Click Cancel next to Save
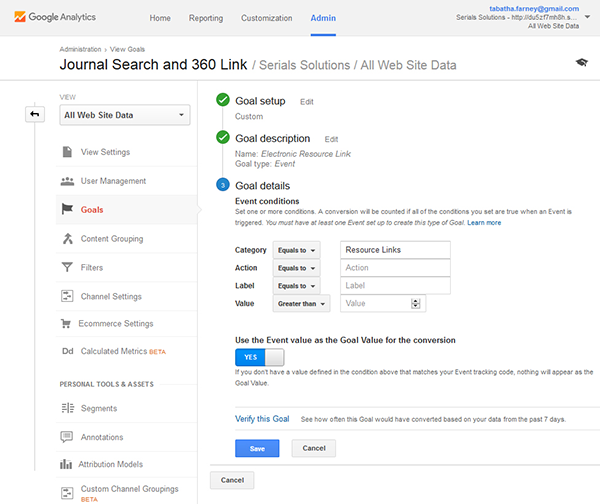This screenshot has width=600, height=504. (314, 448)
